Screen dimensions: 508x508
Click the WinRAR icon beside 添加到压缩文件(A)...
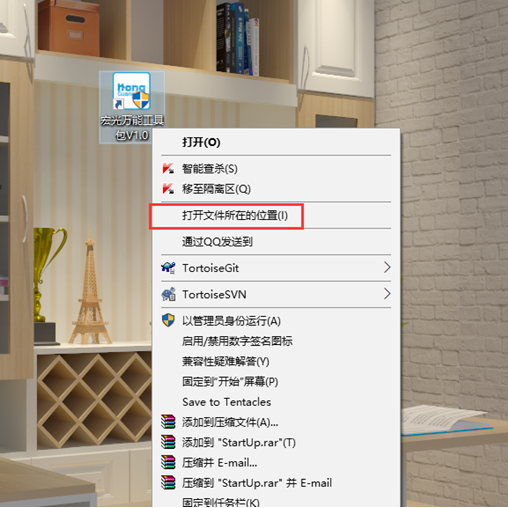pyautogui.click(x=168, y=422)
